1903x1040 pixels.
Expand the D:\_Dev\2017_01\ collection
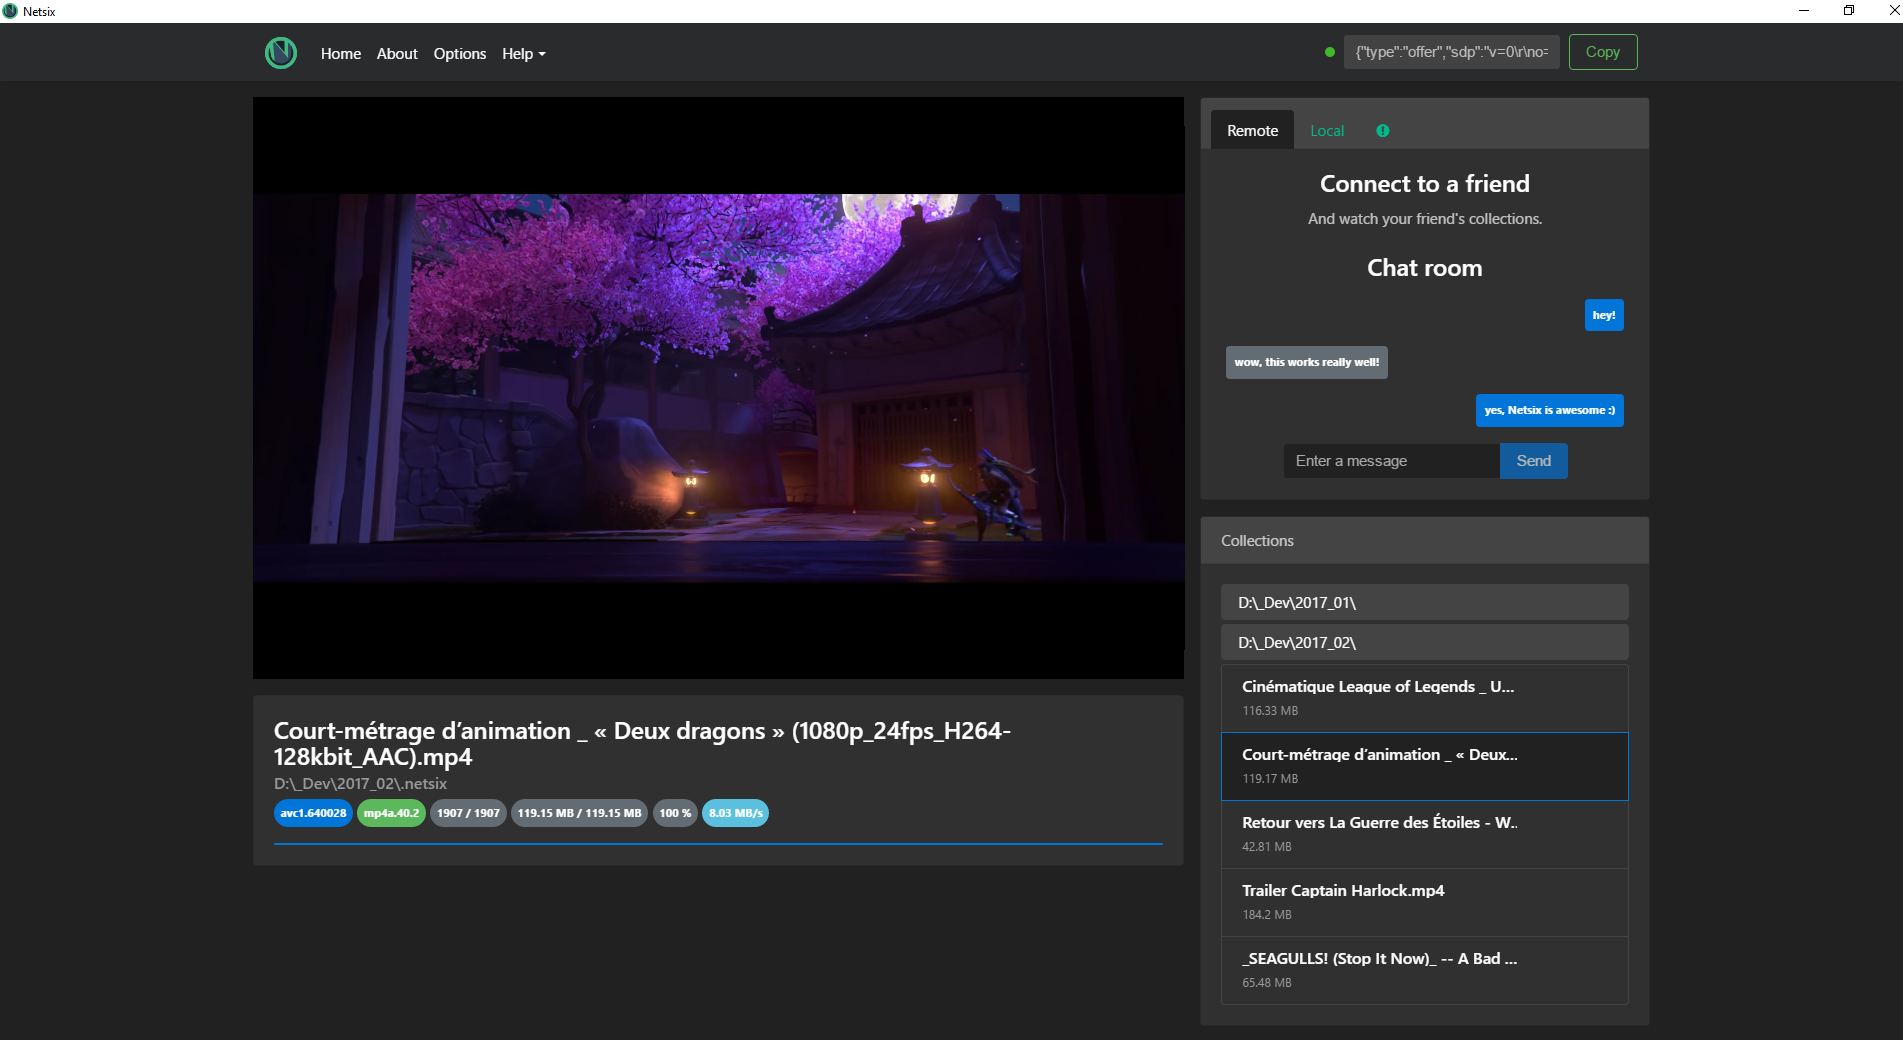[x=1424, y=603]
